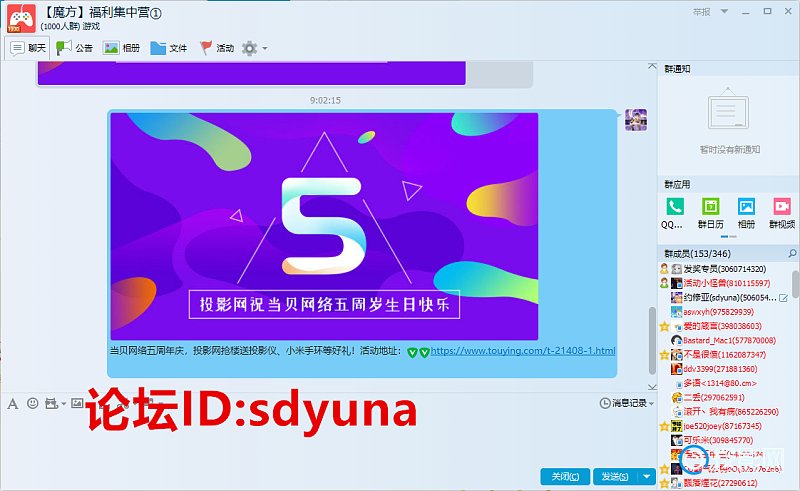The image size is (800, 491).
Task: Click the 群成员(153/346) header
Action: click(x=697, y=254)
